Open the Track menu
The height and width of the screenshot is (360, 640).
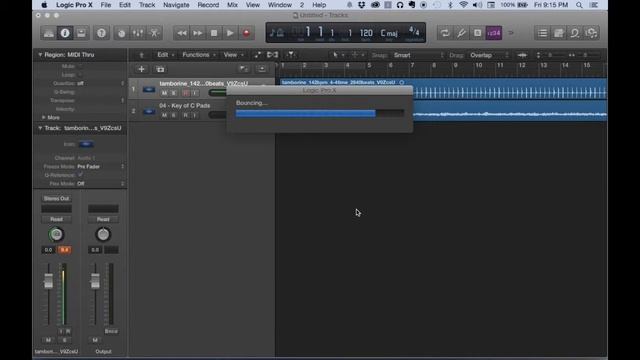(x=147, y=5)
